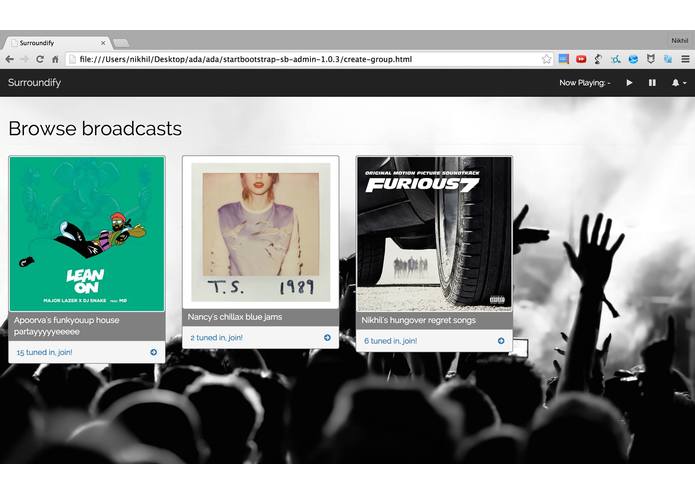Click the browser forward arrow
Screen dimensions: 695x494
click(x=24, y=59)
